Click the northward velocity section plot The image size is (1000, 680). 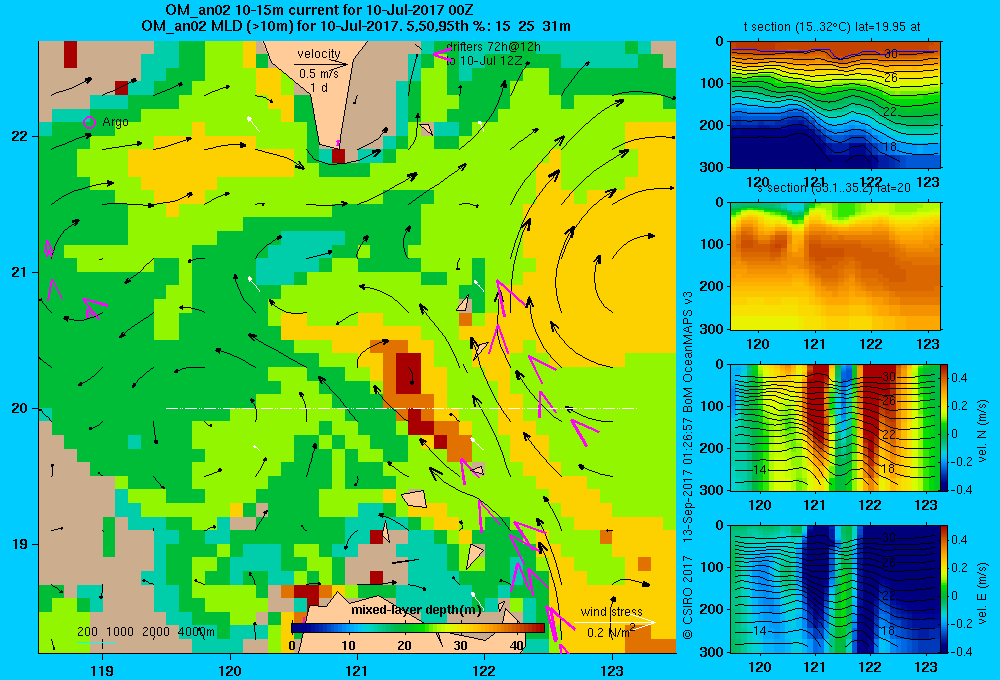835,427
